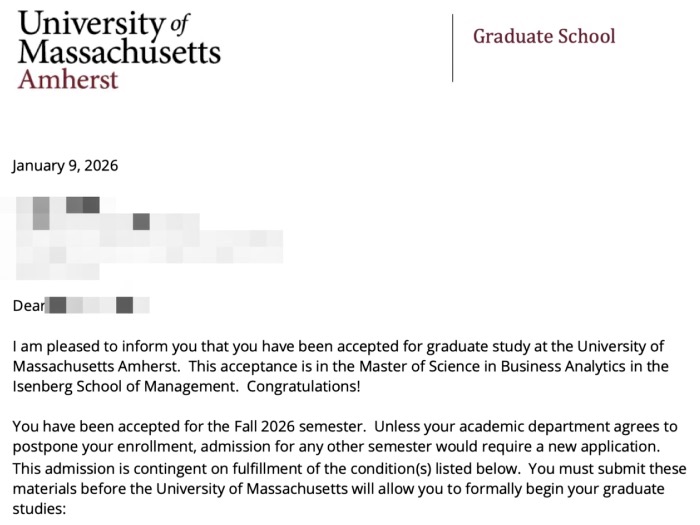The width and height of the screenshot is (700, 525).
Task: Click the blurred recipient address block
Action: tap(140, 238)
